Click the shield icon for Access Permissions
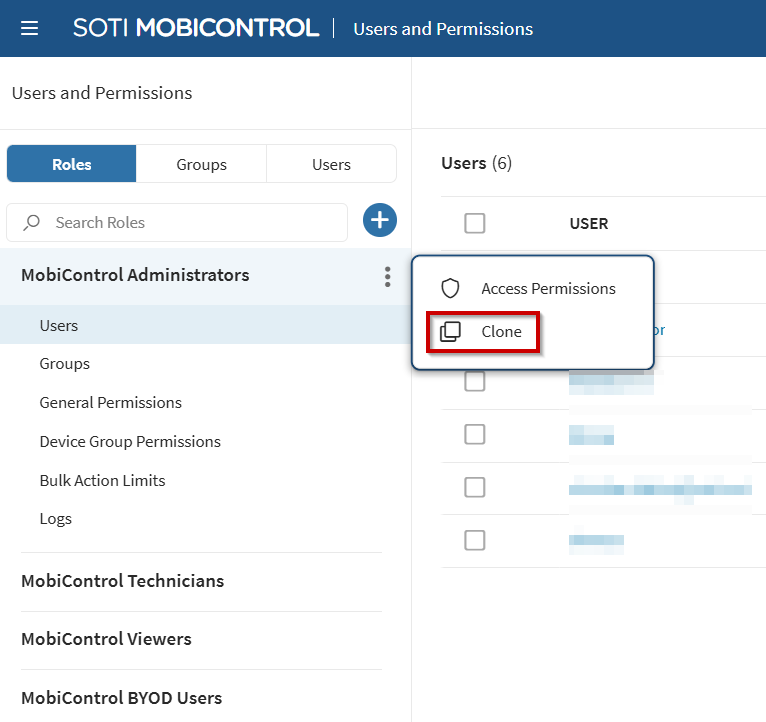The height and width of the screenshot is (722, 766). pos(450,289)
